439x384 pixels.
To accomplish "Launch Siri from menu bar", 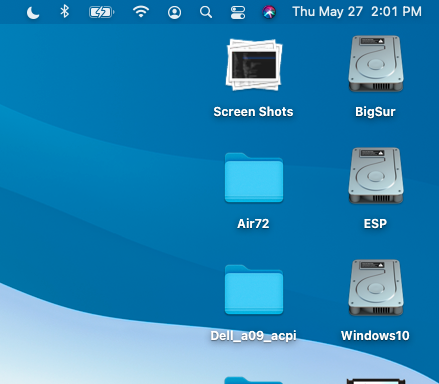I will click(269, 13).
